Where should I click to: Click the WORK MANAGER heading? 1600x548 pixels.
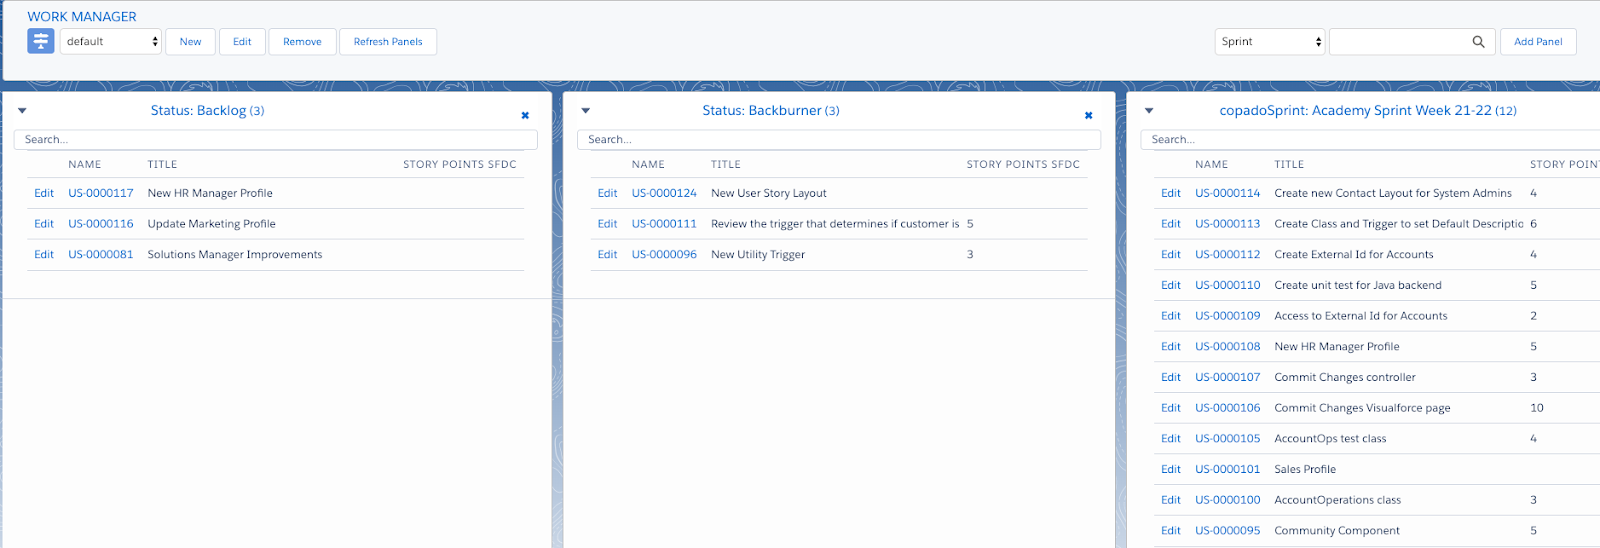point(82,16)
